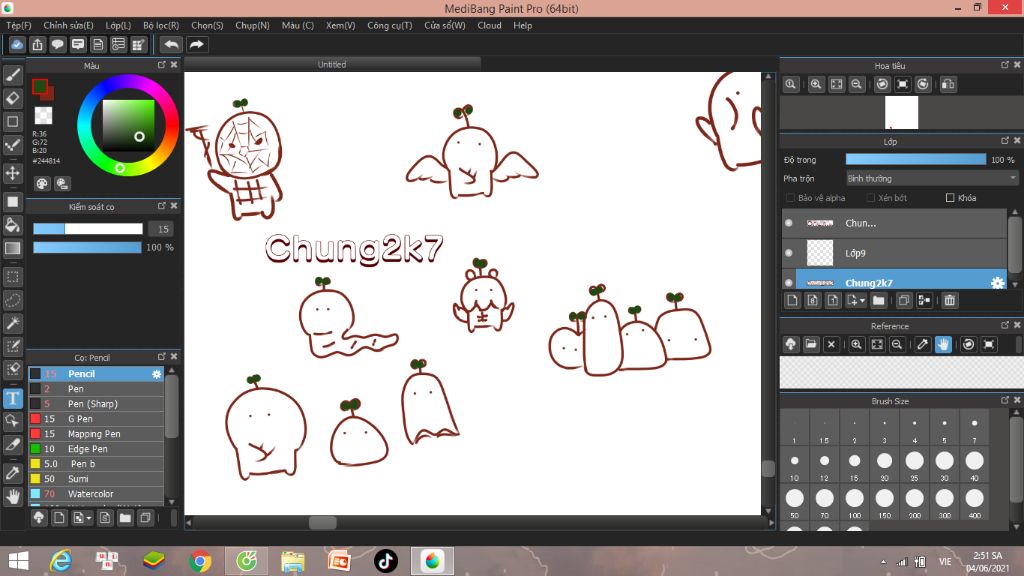This screenshot has height=576, width=1024.
Task: Select the Bucket fill tool
Action: pos(12,225)
